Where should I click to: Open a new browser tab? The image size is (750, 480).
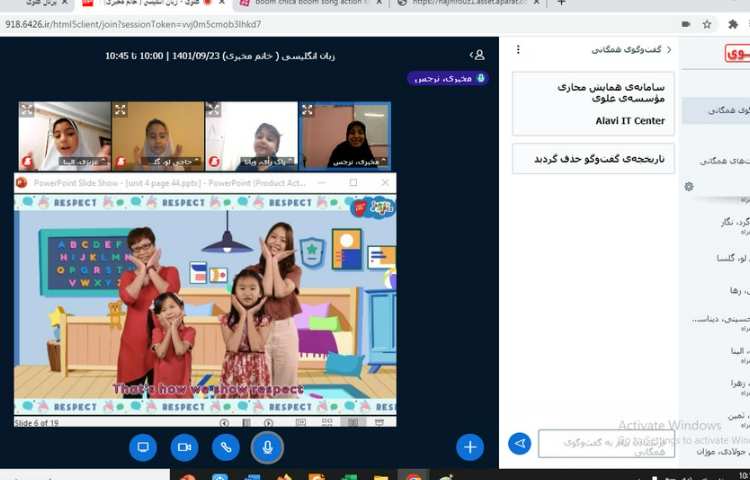561,3
